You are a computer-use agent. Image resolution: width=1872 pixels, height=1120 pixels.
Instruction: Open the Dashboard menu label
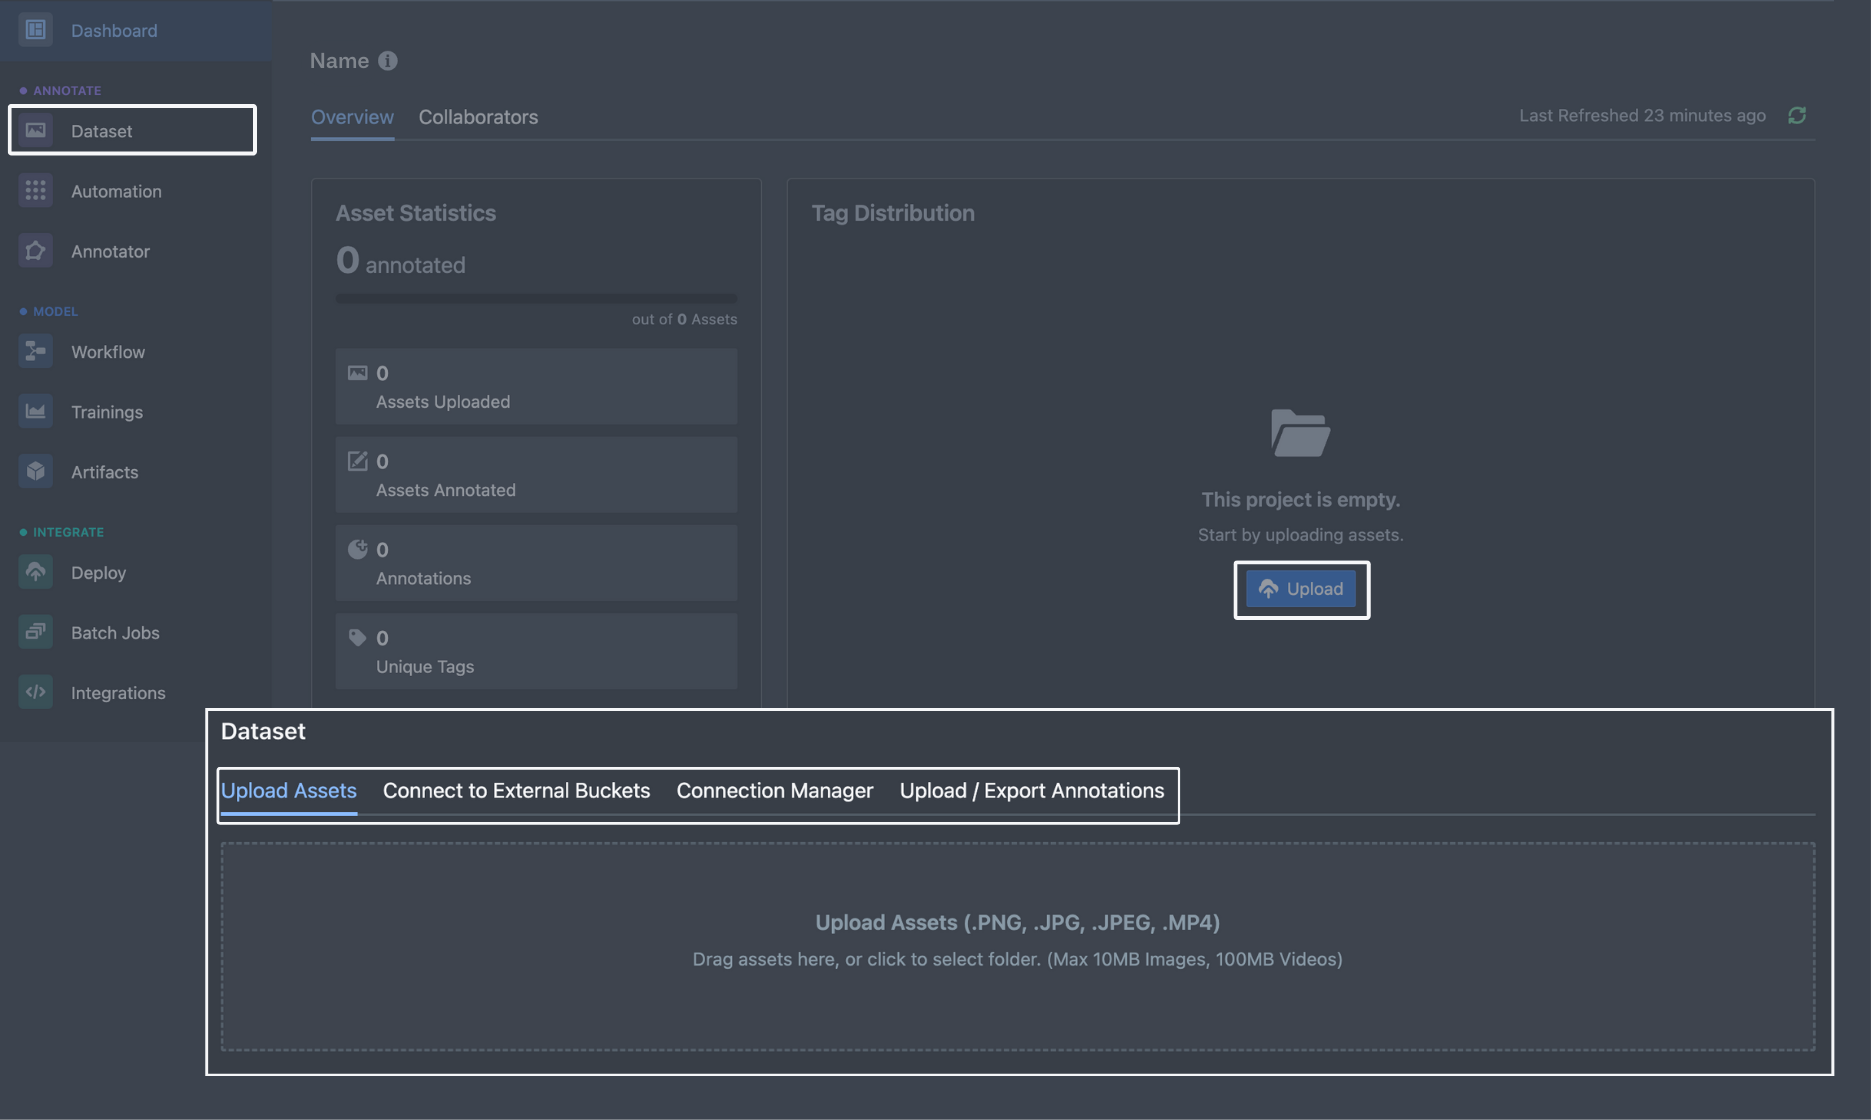tap(114, 30)
